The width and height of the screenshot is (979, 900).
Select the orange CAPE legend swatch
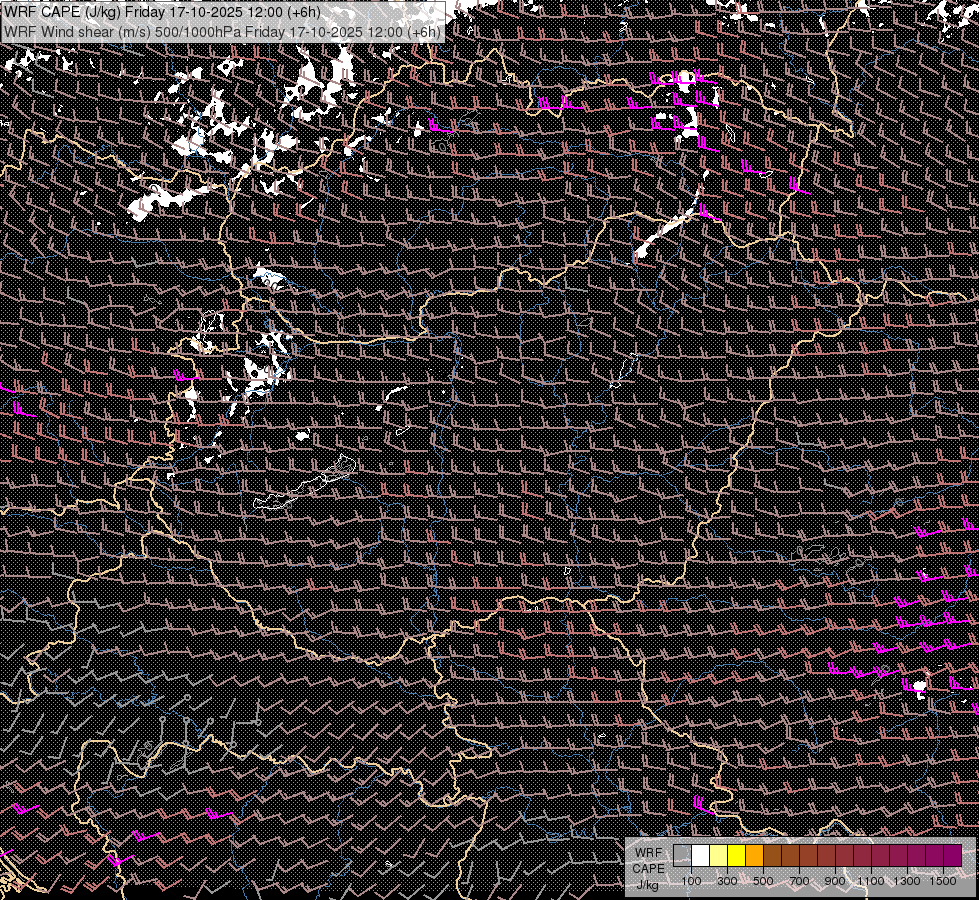pyautogui.click(x=754, y=856)
